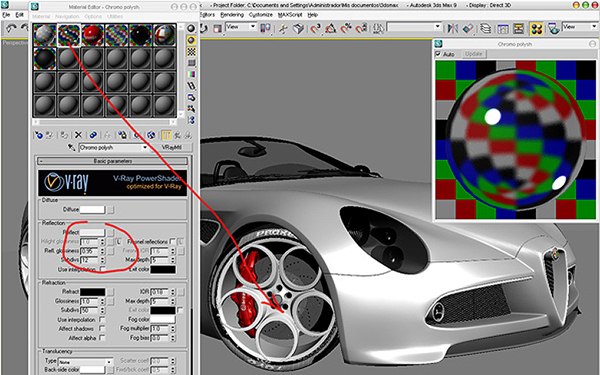Open the Layer Manager icon

click(x=485, y=29)
